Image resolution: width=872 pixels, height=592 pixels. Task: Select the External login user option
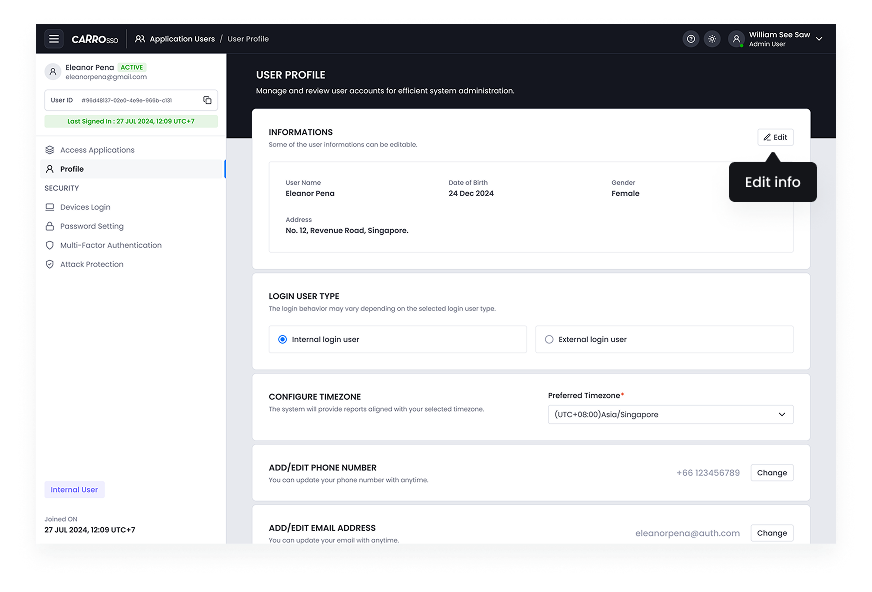[x=549, y=339]
